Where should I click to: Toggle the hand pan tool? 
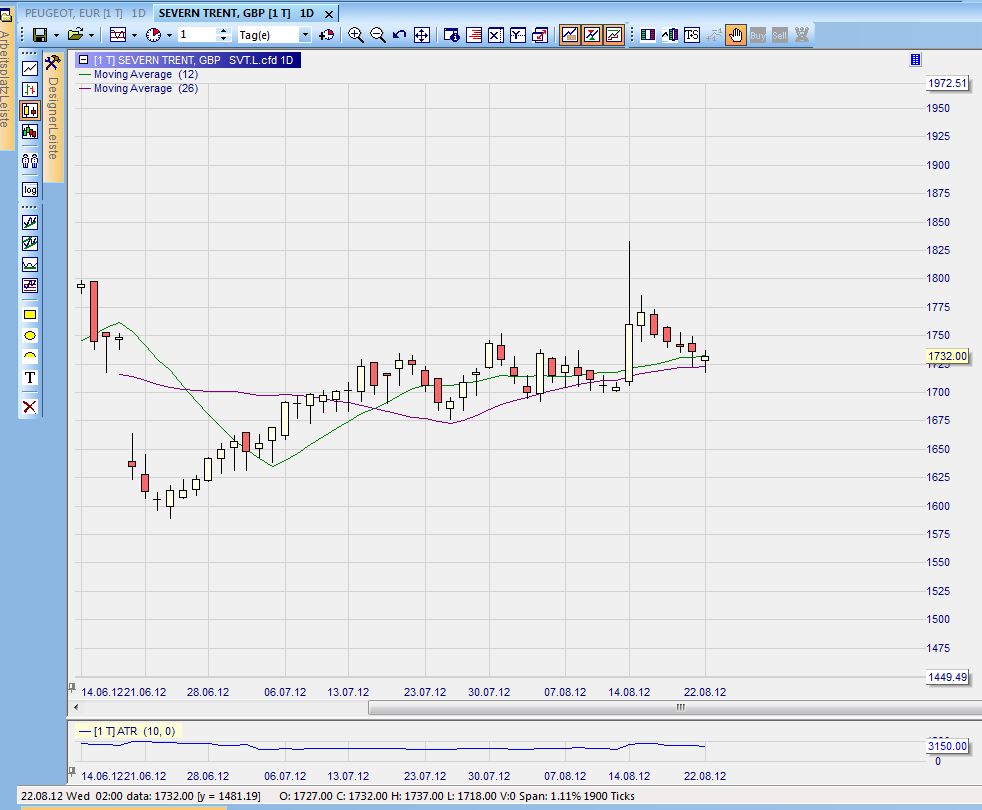tap(735, 35)
